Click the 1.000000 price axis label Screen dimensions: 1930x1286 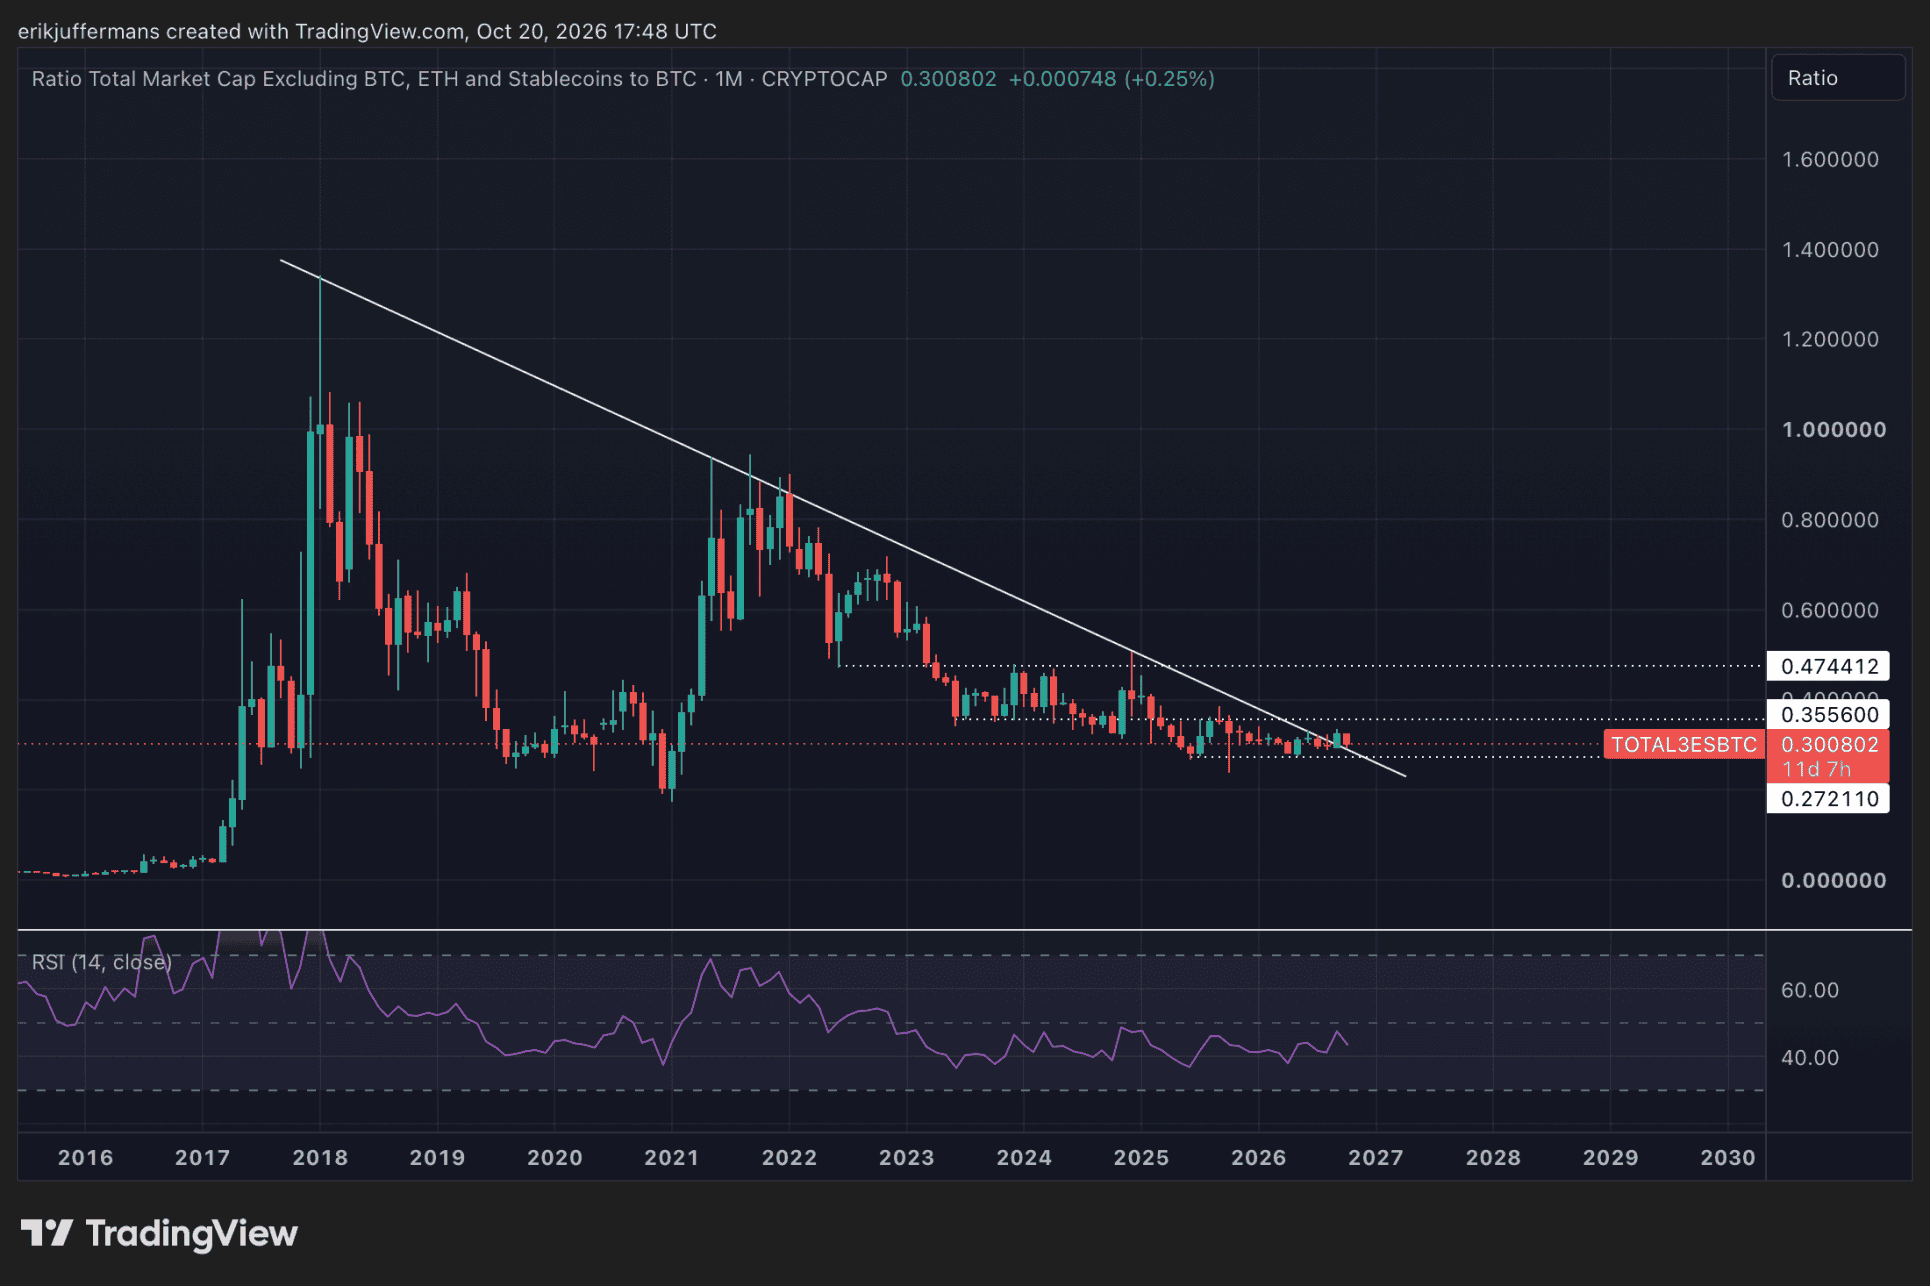(1833, 430)
